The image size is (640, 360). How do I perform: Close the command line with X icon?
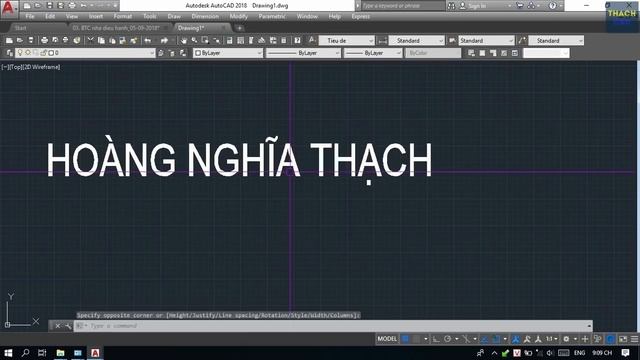pos(58,326)
